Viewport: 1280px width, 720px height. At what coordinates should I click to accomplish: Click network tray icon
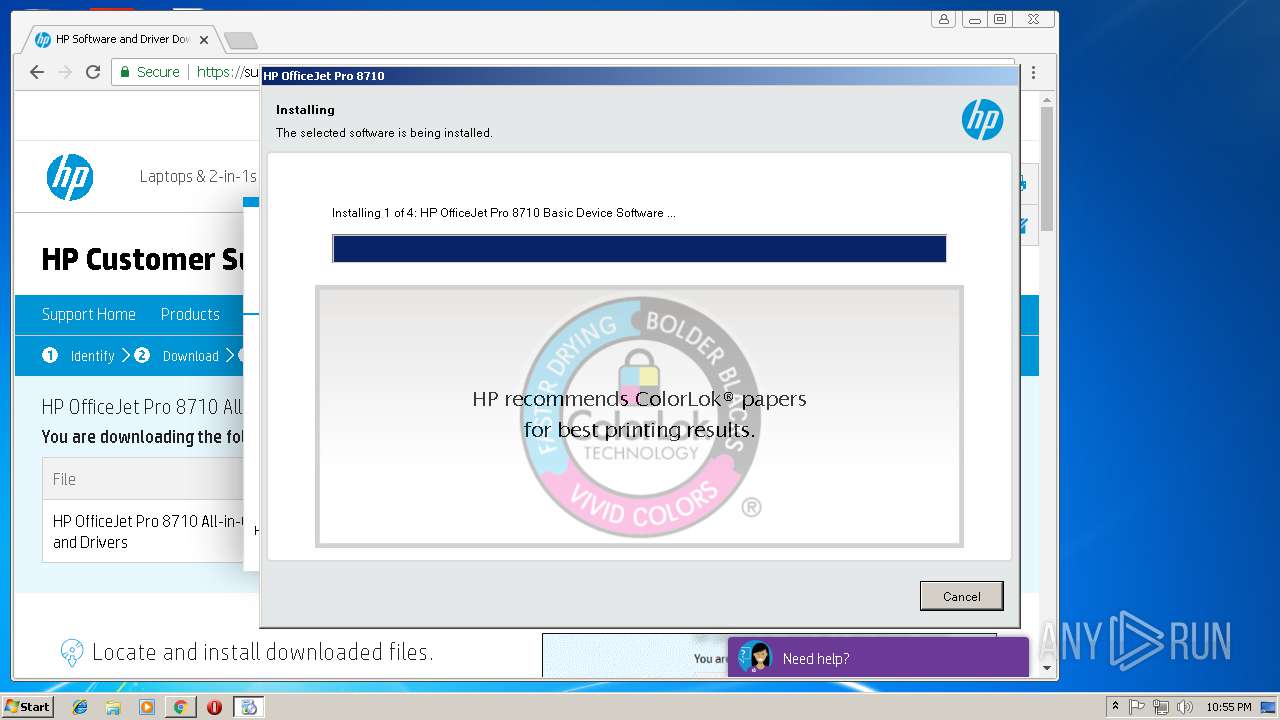[x=1161, y=707]
